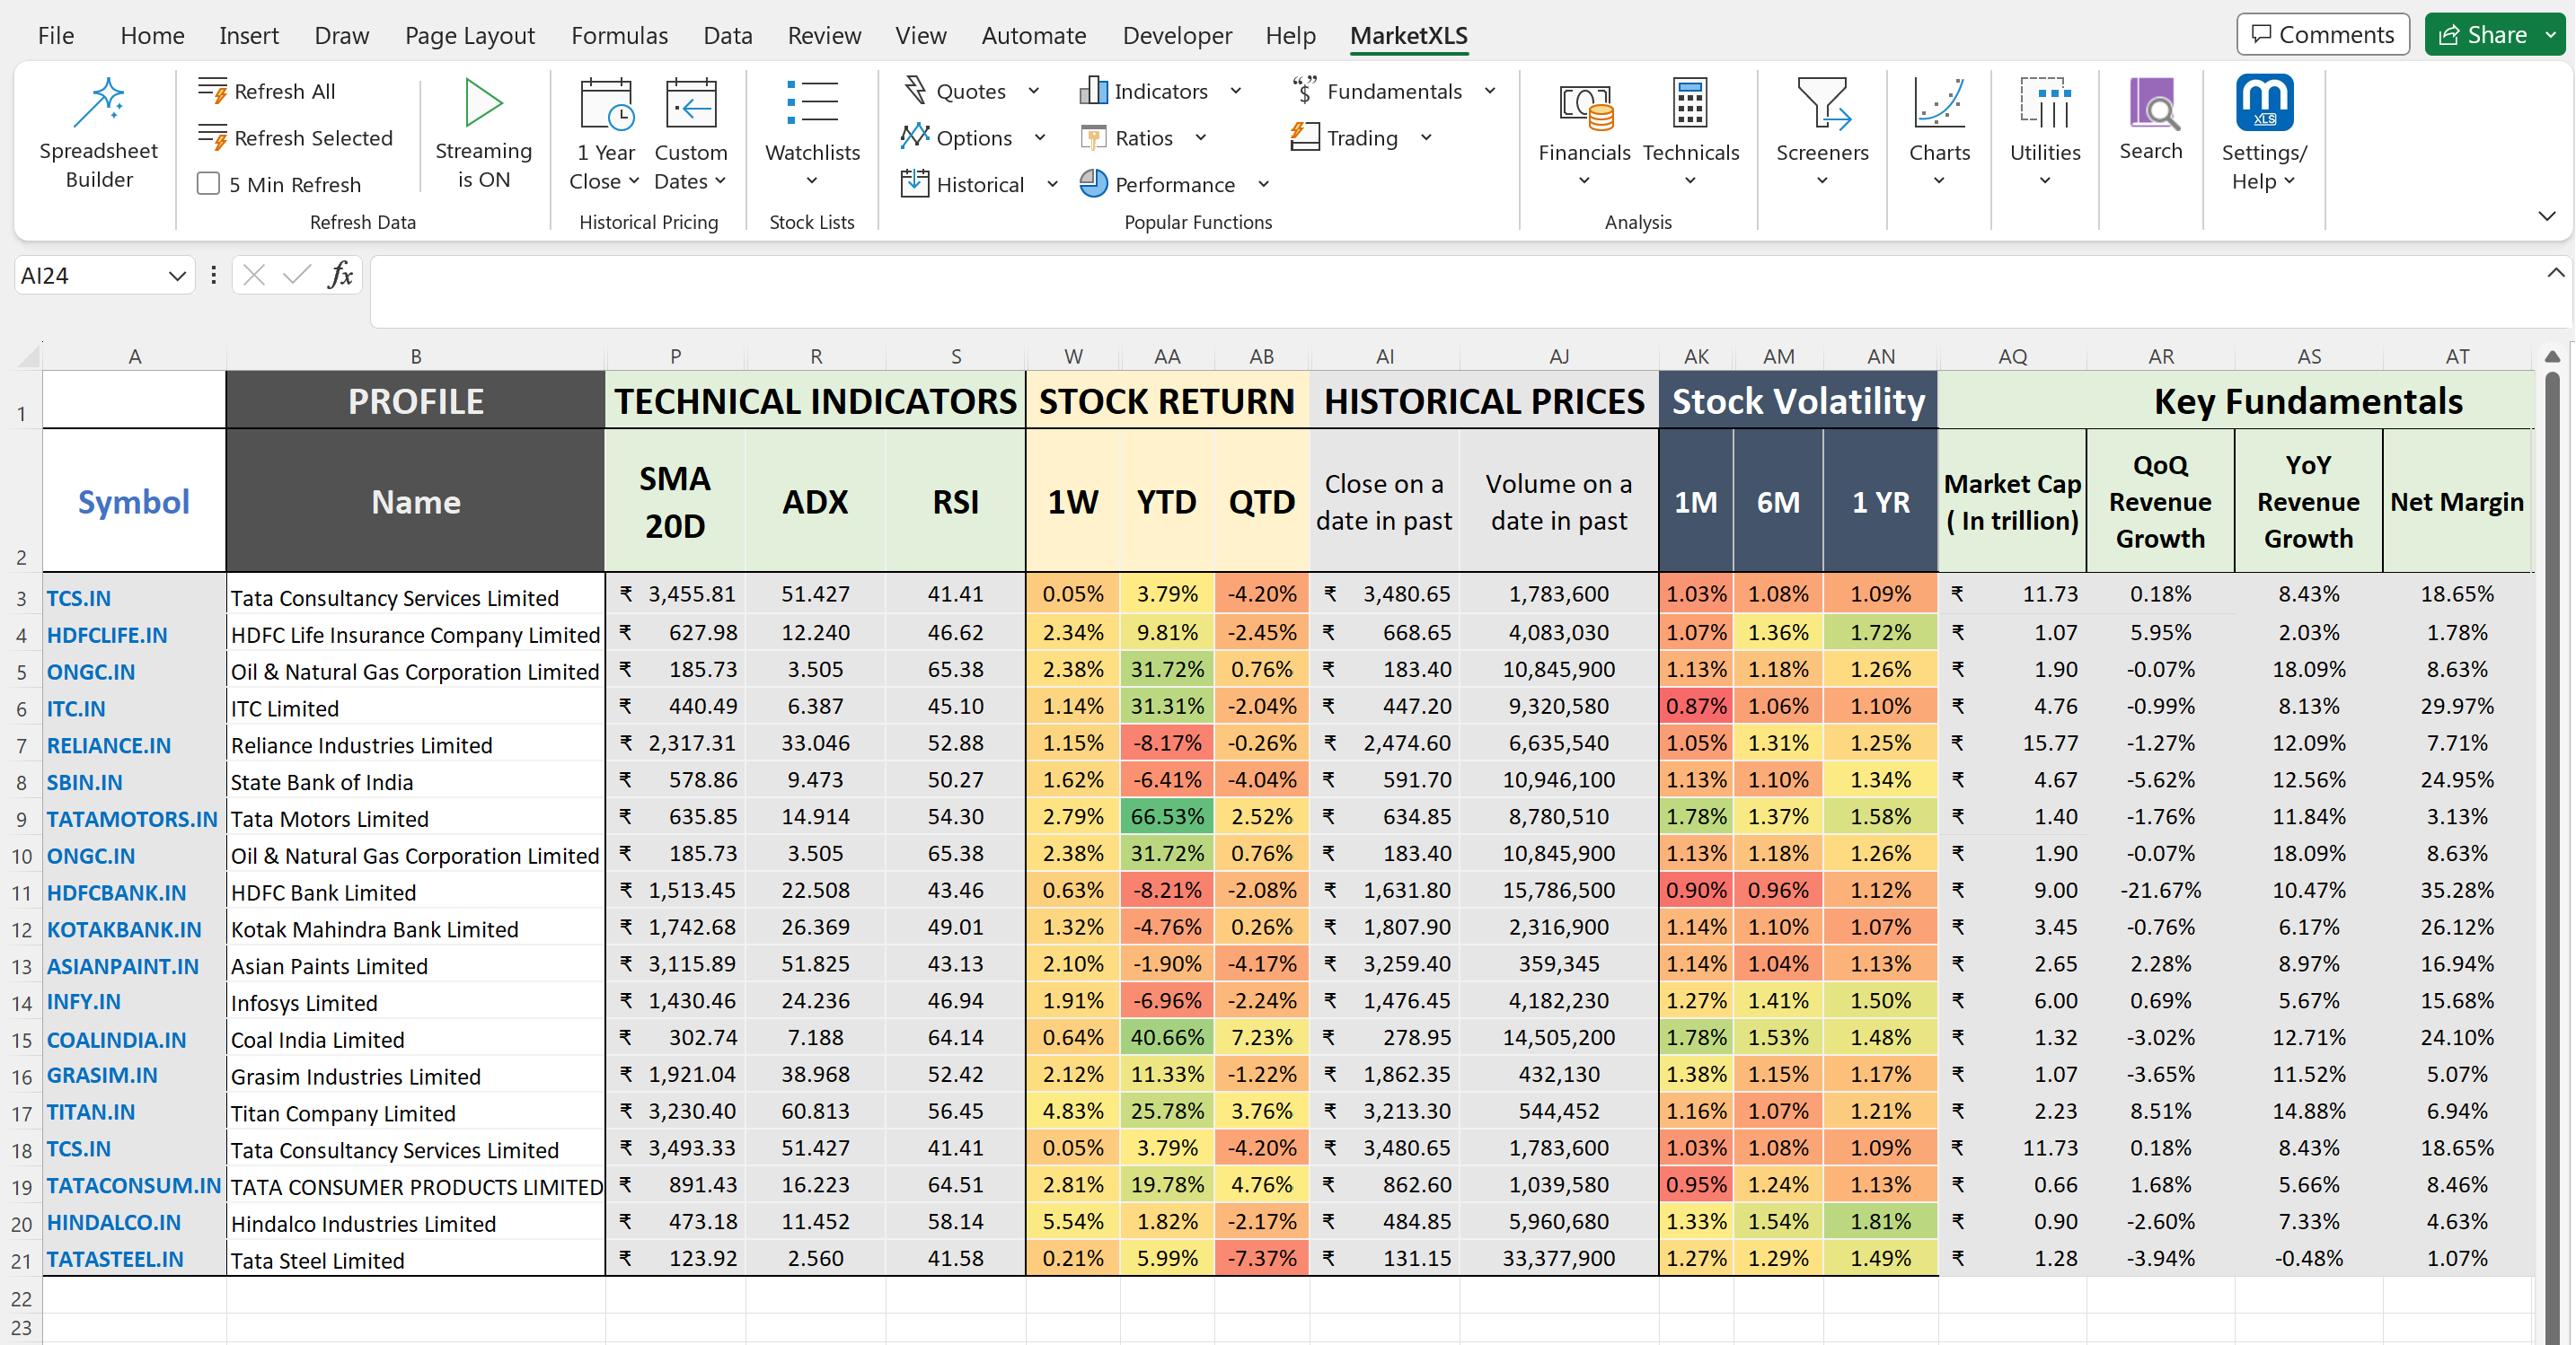Toggle the Streaming play icon

pos(484,103)
